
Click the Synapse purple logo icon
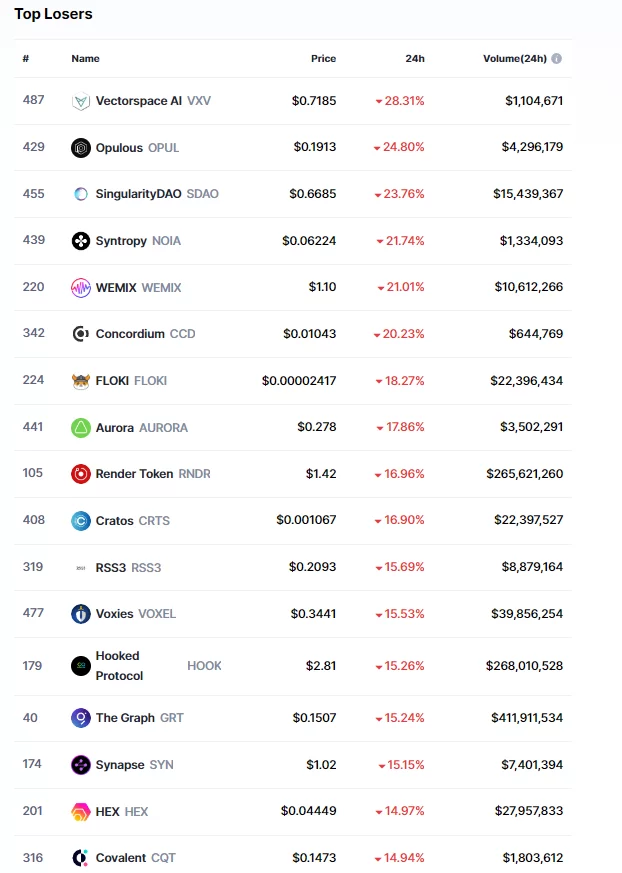click(x=81, y=765)
